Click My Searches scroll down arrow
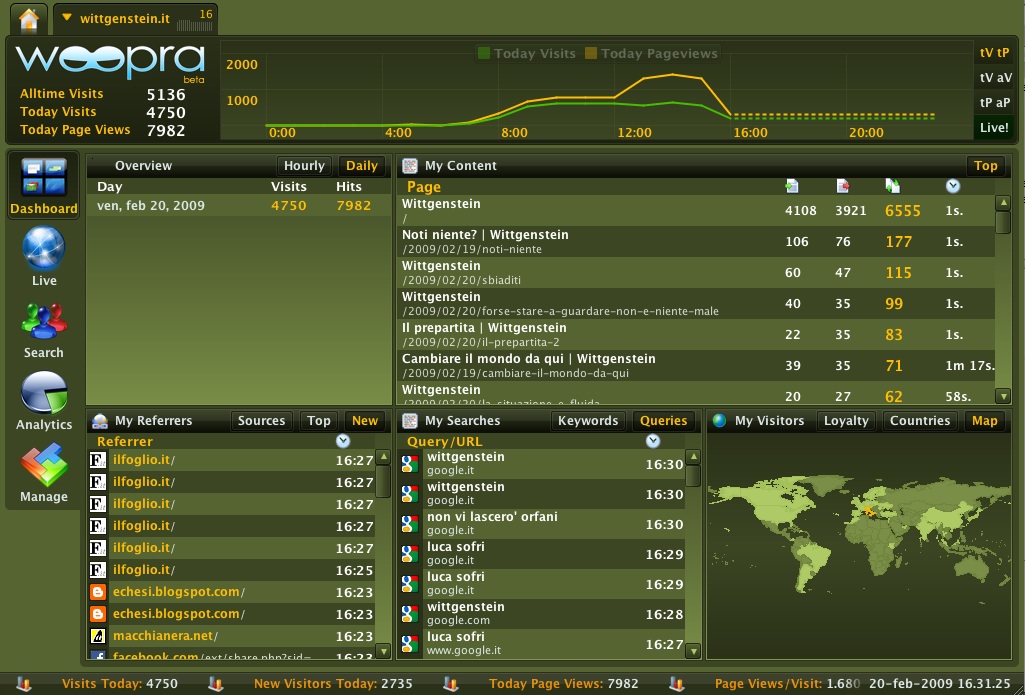Viewport: 1025px width, 695px height. tap(693, 651)
